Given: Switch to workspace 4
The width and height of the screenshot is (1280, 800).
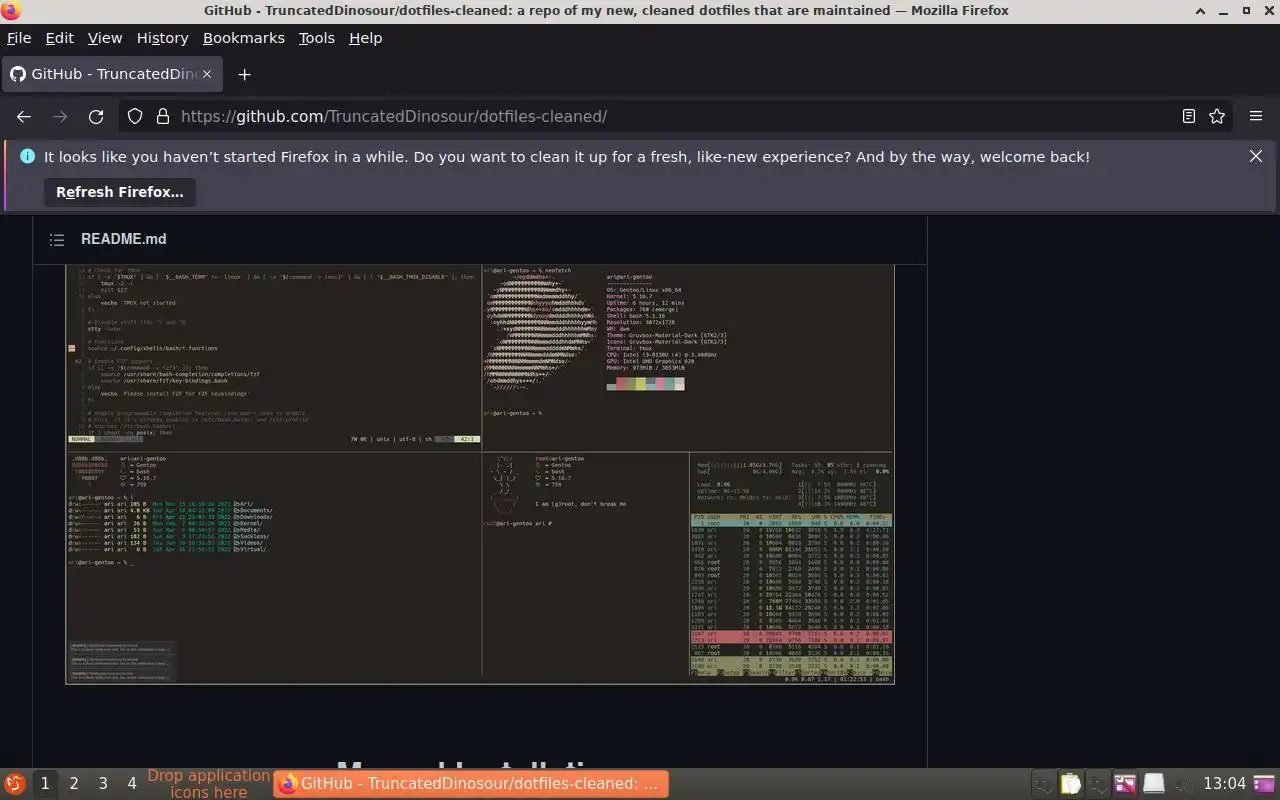Looking at the screenshot, I should [x=131, y=784].
